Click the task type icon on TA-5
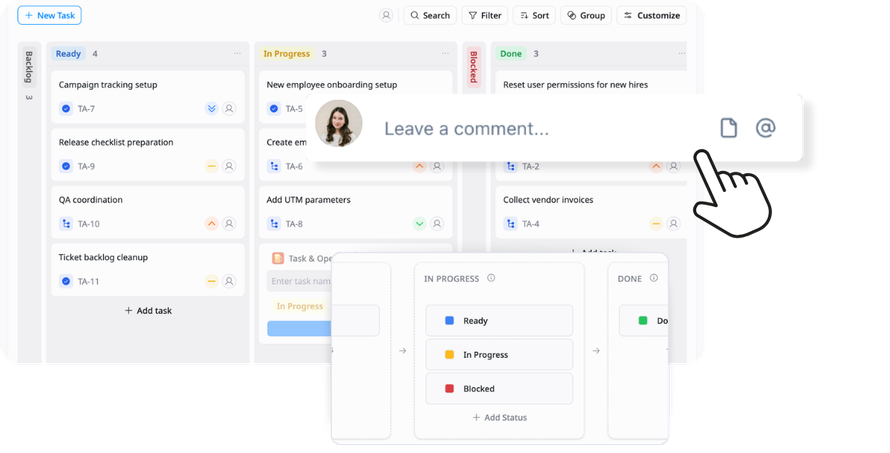890x453 pixels. 274,108
